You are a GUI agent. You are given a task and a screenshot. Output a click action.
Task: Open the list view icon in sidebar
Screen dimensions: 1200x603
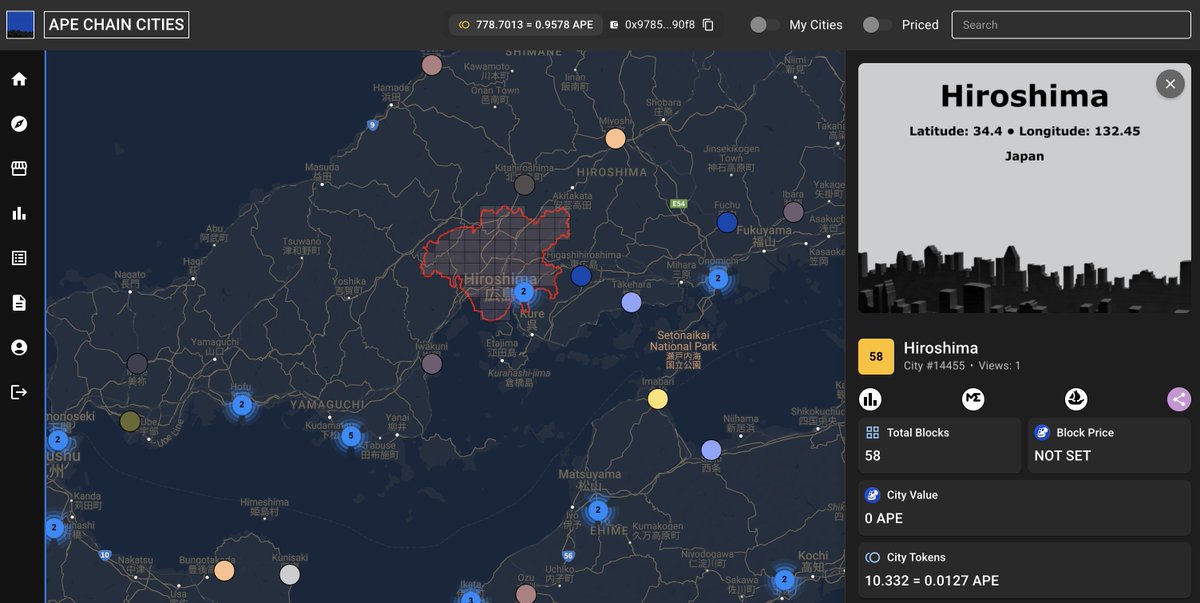pos(19,258)
